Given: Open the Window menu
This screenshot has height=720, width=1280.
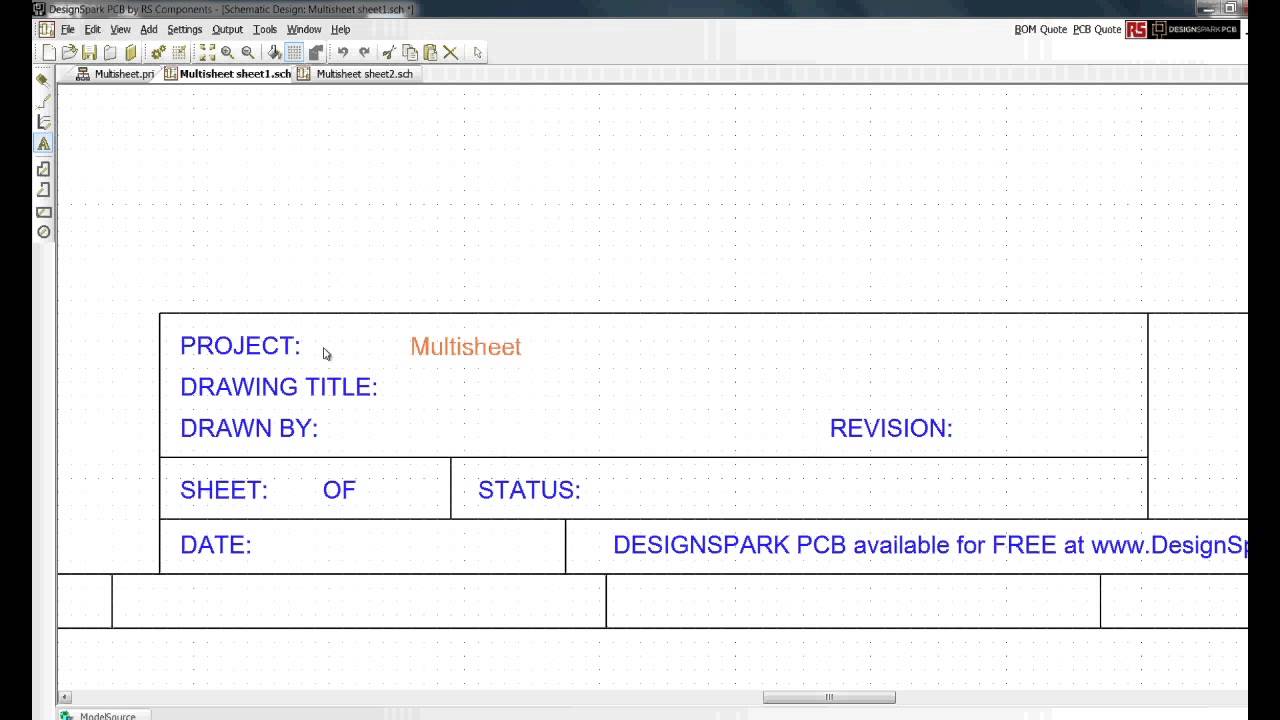Looking at the screenshot, I should tap(304, 30).
